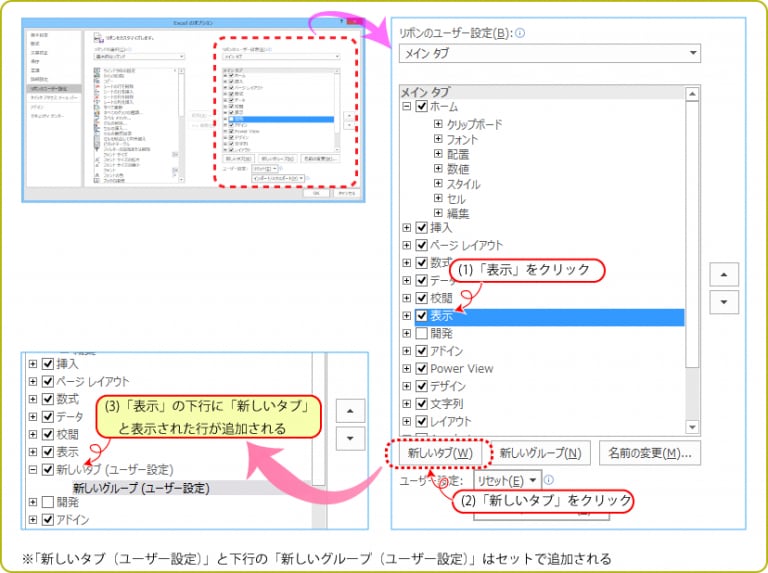Collapse the ホーム tree node
The image size is (768, 573).
coord(406,107)
